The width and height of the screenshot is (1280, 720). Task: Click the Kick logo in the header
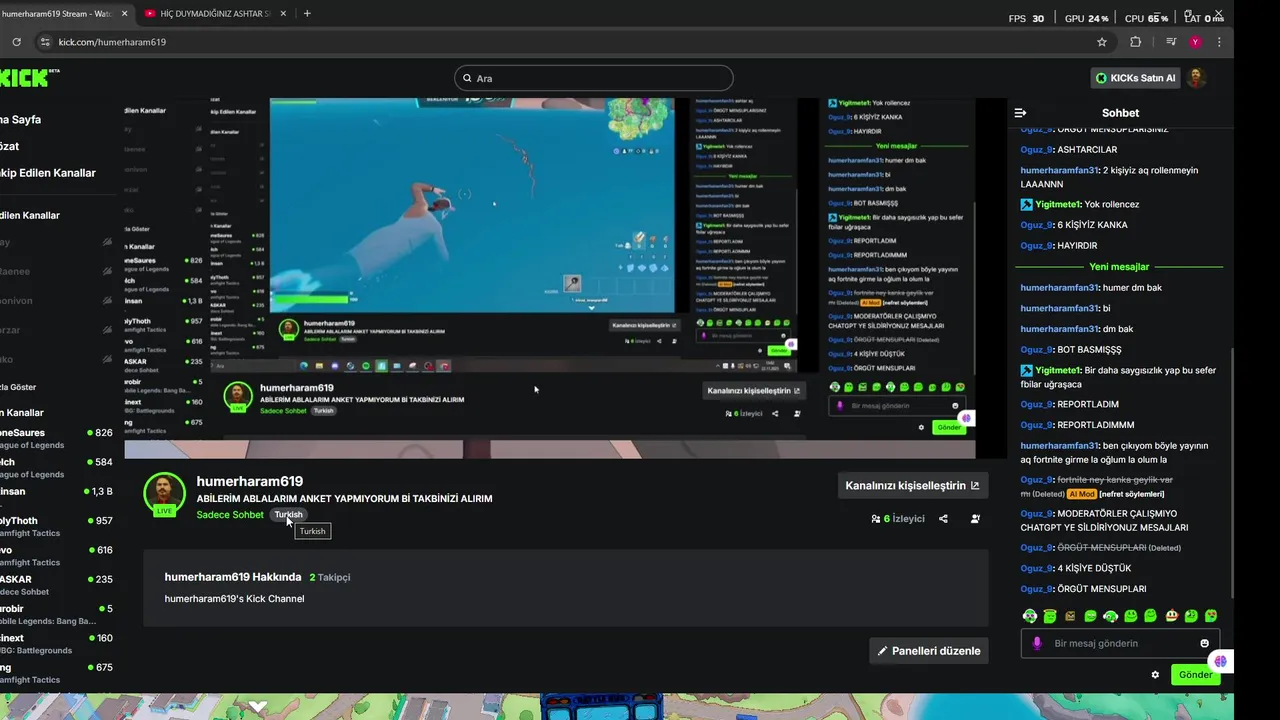point(28,78)
